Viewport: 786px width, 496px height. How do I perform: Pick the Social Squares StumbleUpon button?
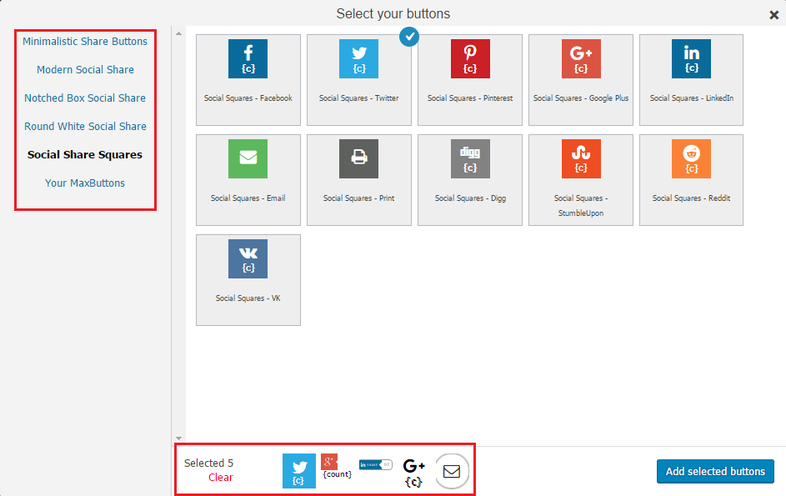[580, 180]
